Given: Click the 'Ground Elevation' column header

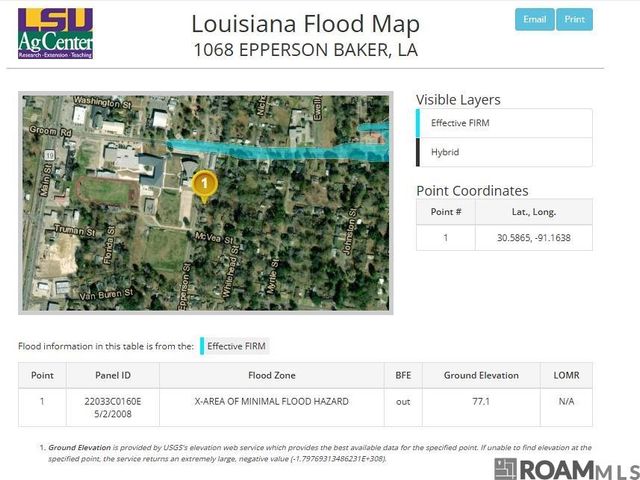Looking at the screenshot, I should pyautogui.click(x=481, y=375).
